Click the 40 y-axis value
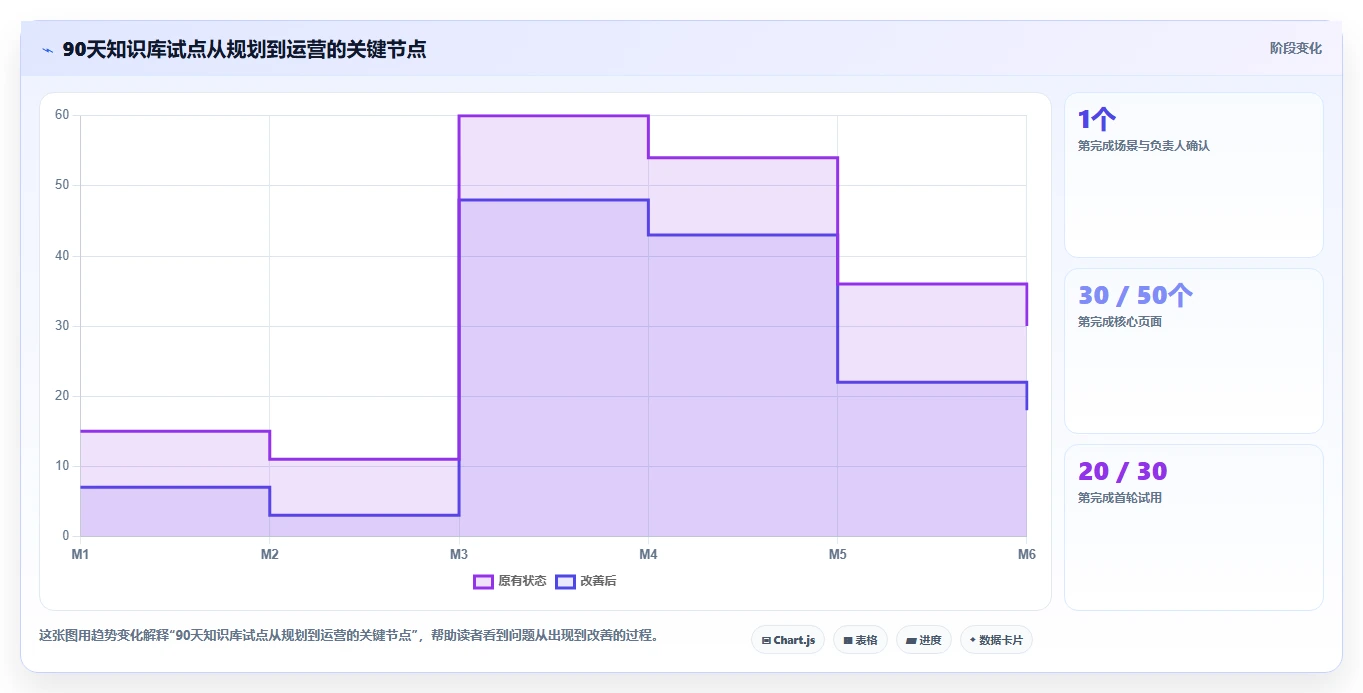 tap(62, 256)
